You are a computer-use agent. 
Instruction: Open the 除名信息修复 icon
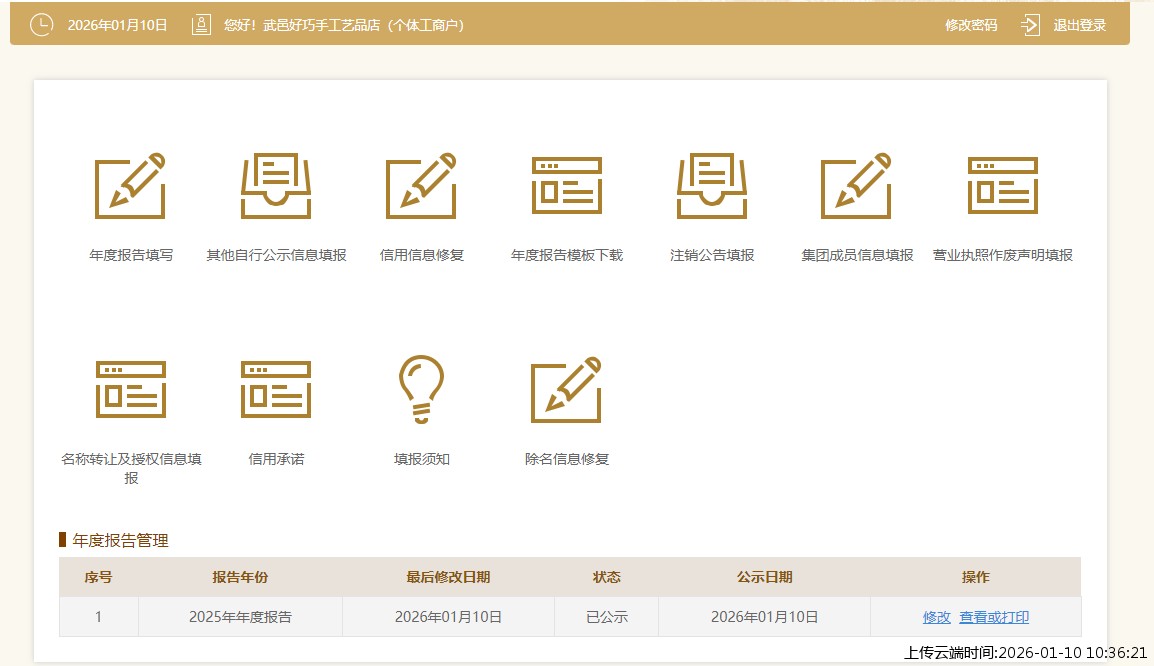point(566,390)
